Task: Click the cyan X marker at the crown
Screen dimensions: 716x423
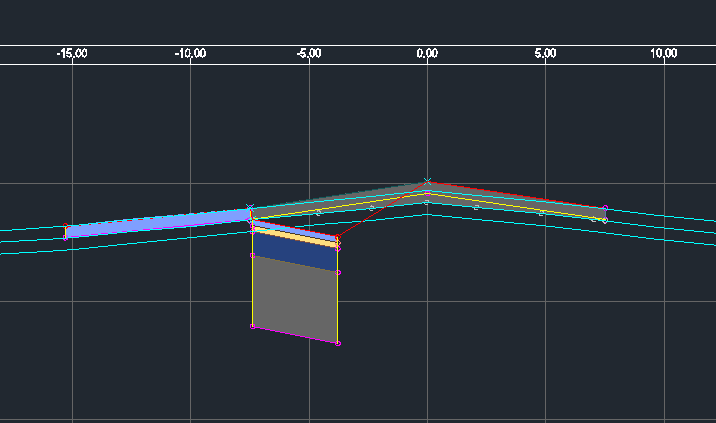Action: coord(427,181)
